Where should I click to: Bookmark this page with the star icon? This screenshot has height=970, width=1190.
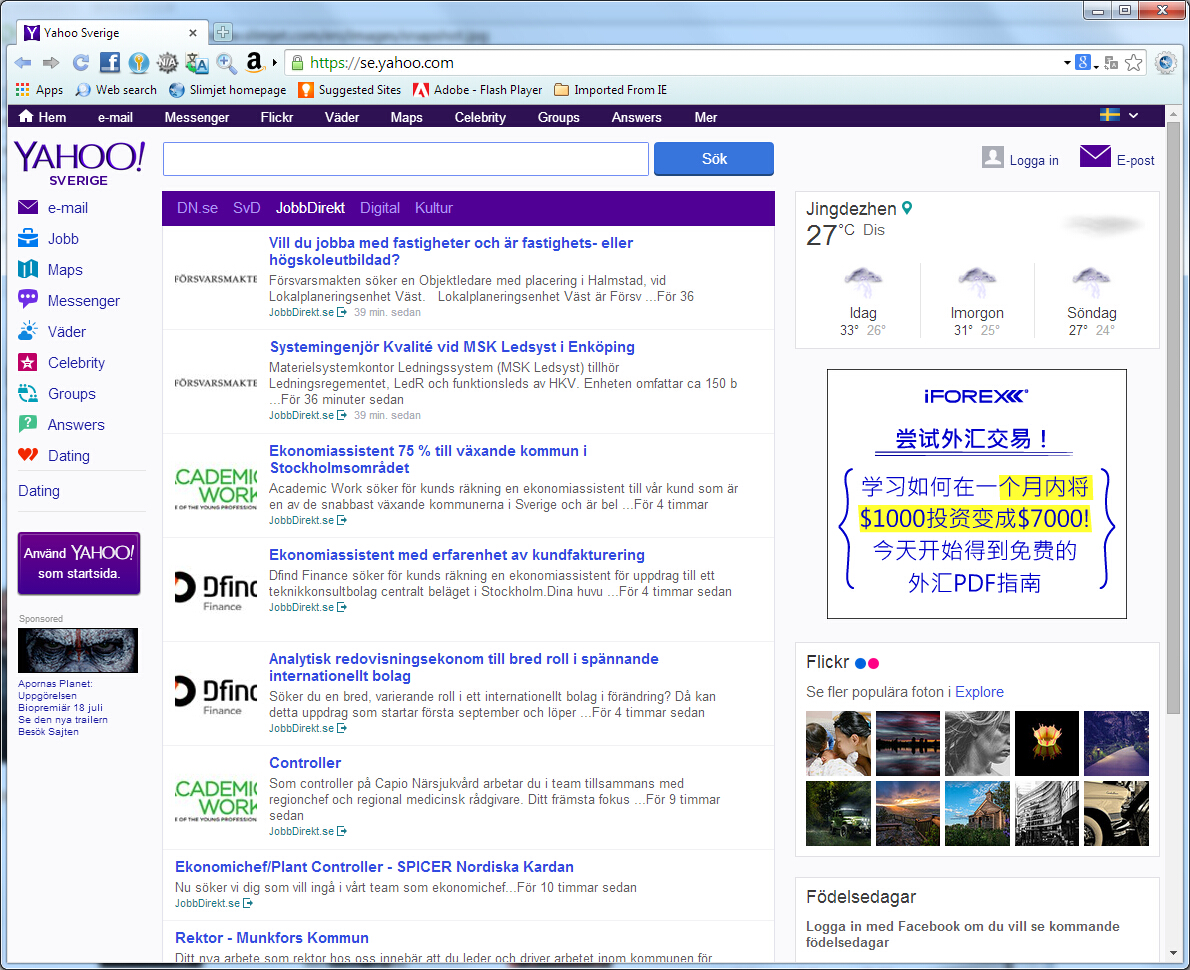pos(1134,63)
